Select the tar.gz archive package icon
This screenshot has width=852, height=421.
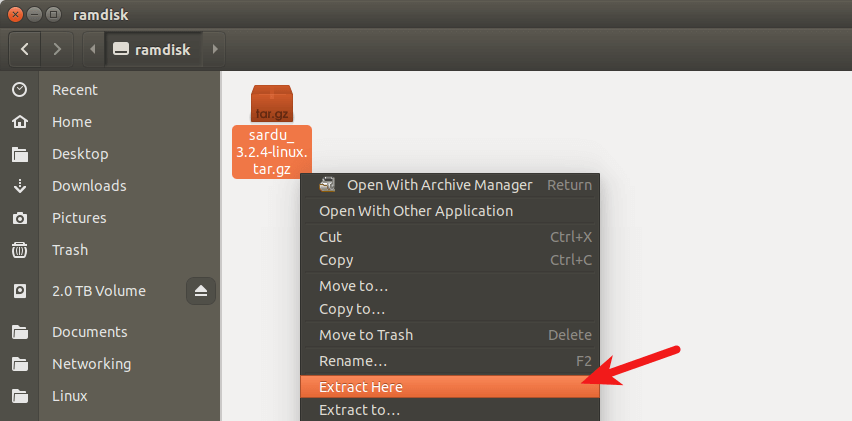tap(272, 103)
